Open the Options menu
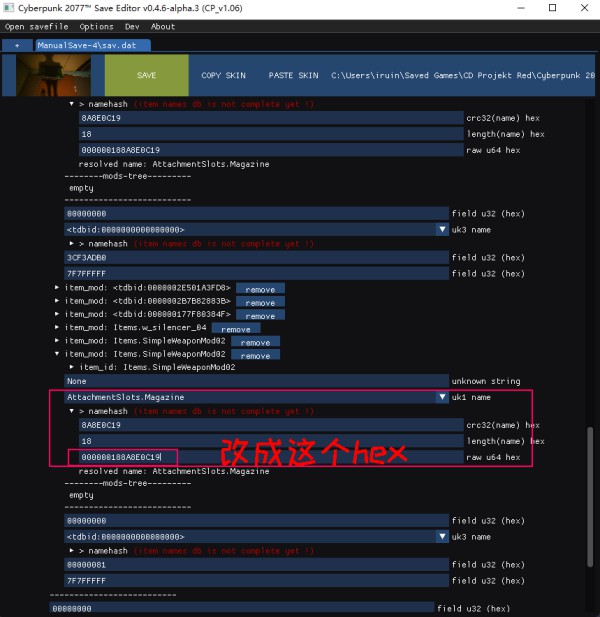The width and height of the screenshot is (600, 617). tap(97, 27)
